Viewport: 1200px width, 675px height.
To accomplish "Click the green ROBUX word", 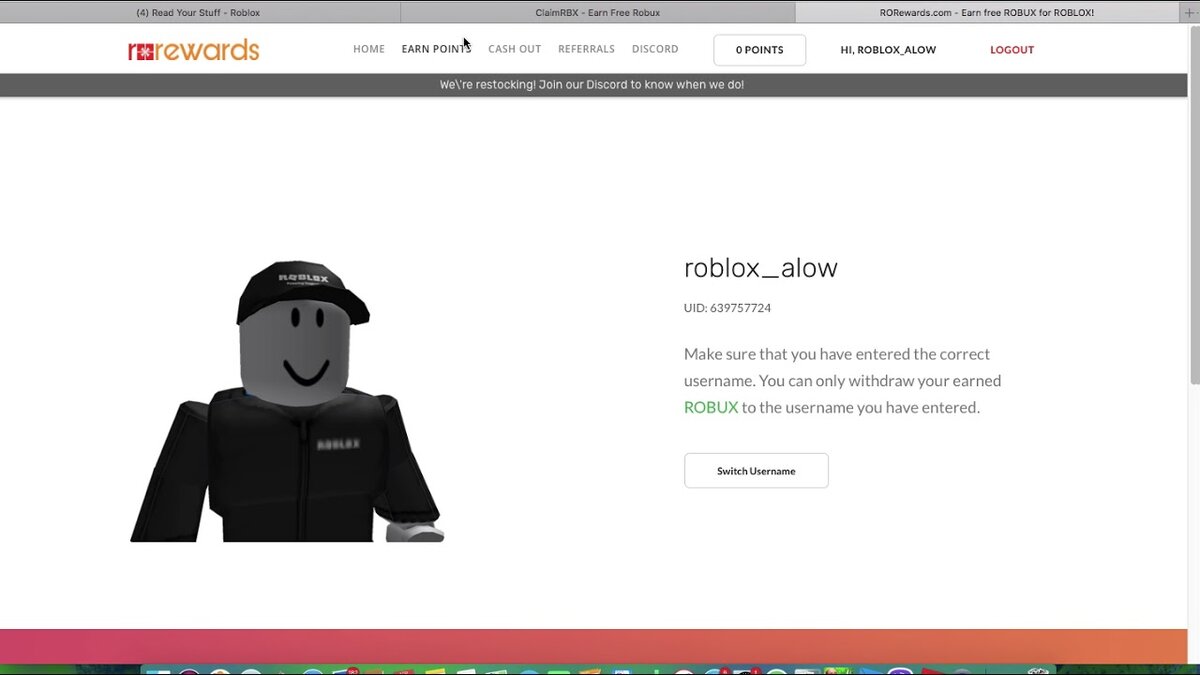I will point(711,408).
